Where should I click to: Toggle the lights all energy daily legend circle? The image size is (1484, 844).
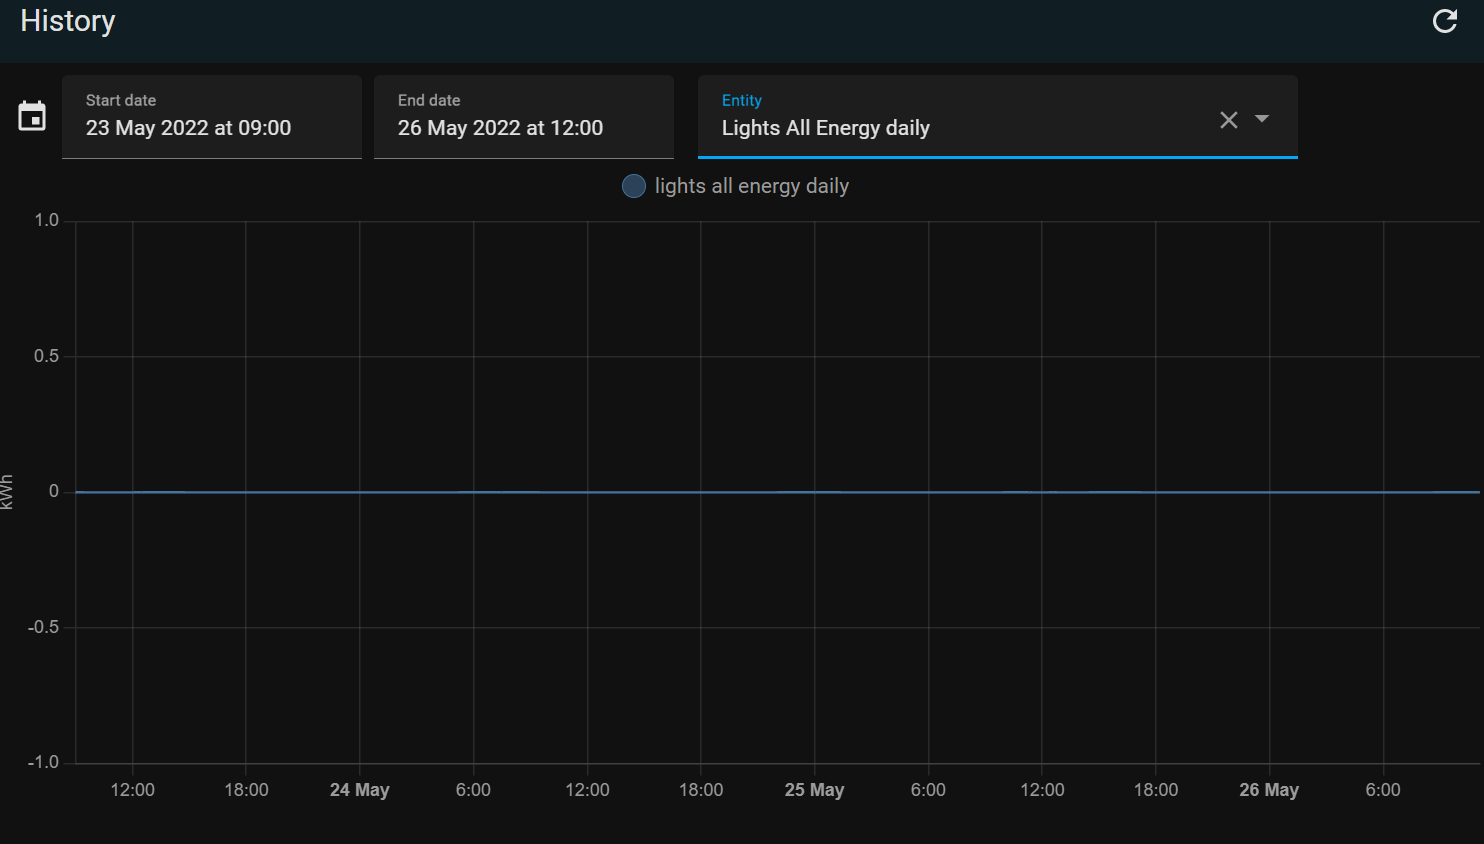633,186
